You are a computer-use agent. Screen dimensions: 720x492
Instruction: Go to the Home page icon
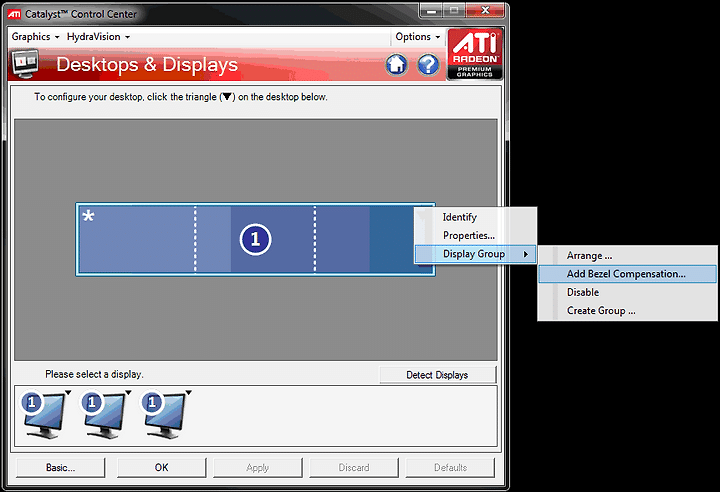[x=396, y=64]
